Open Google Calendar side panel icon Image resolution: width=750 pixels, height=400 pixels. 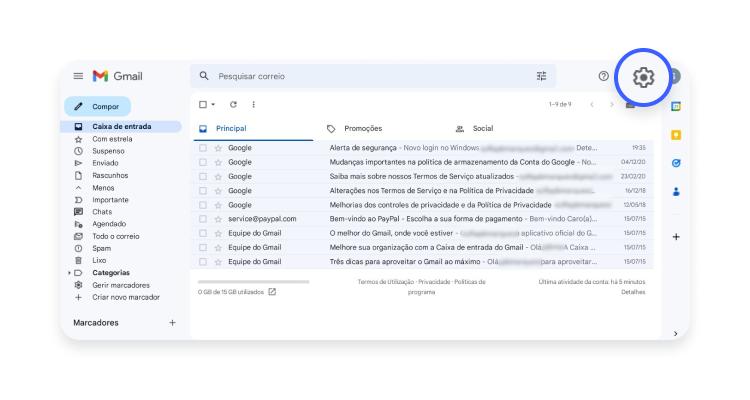(676, 106)
